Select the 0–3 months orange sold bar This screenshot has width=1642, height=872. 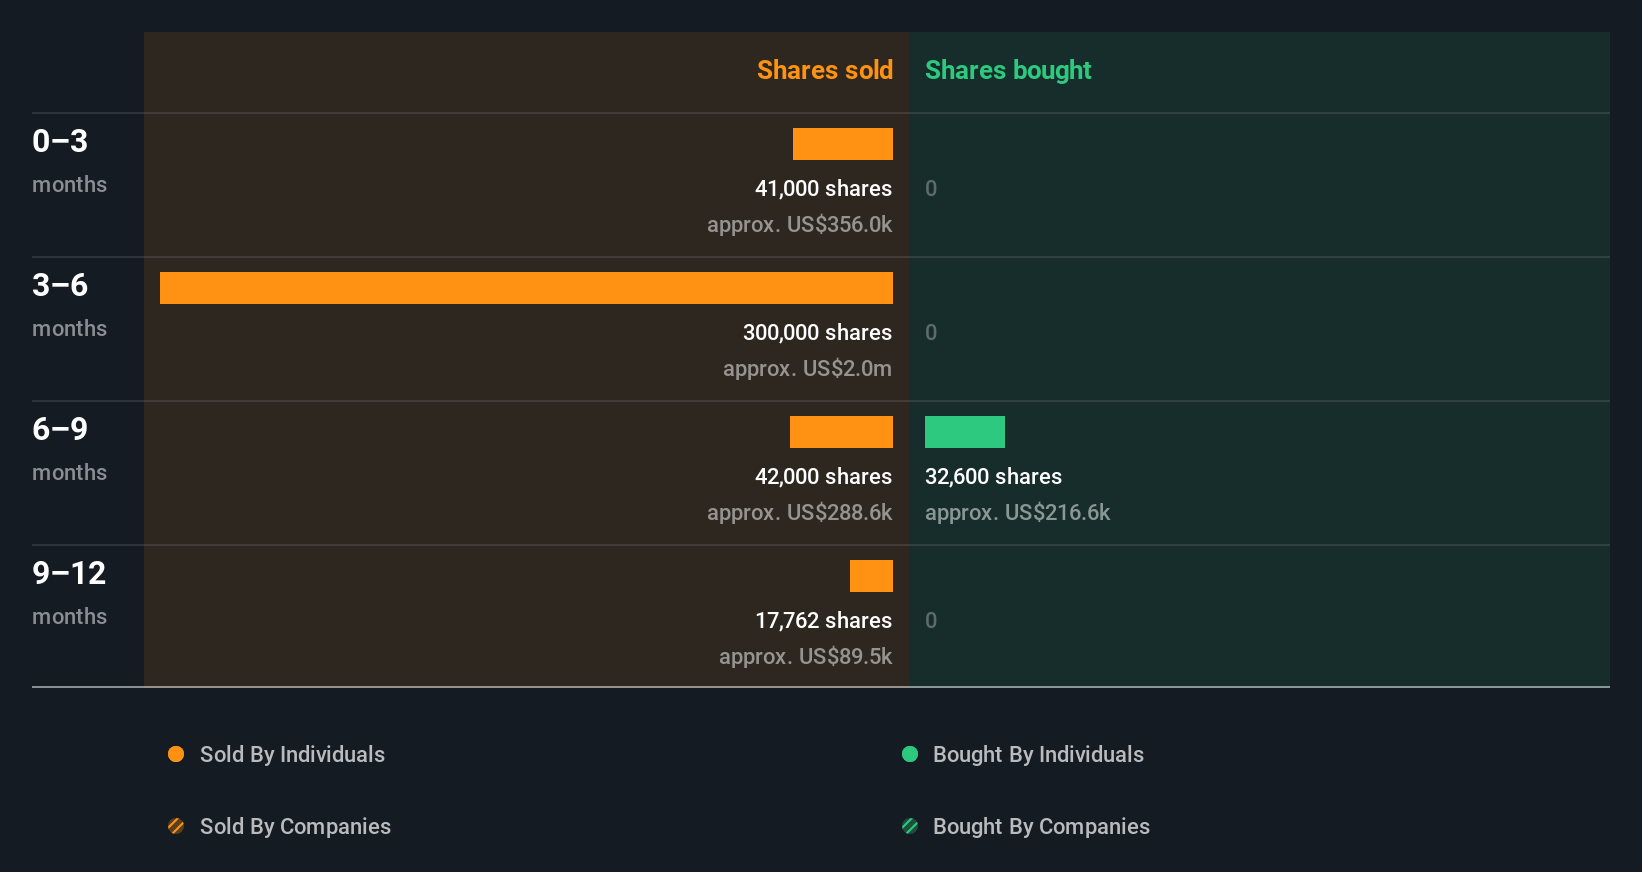[x=843, y=144]
